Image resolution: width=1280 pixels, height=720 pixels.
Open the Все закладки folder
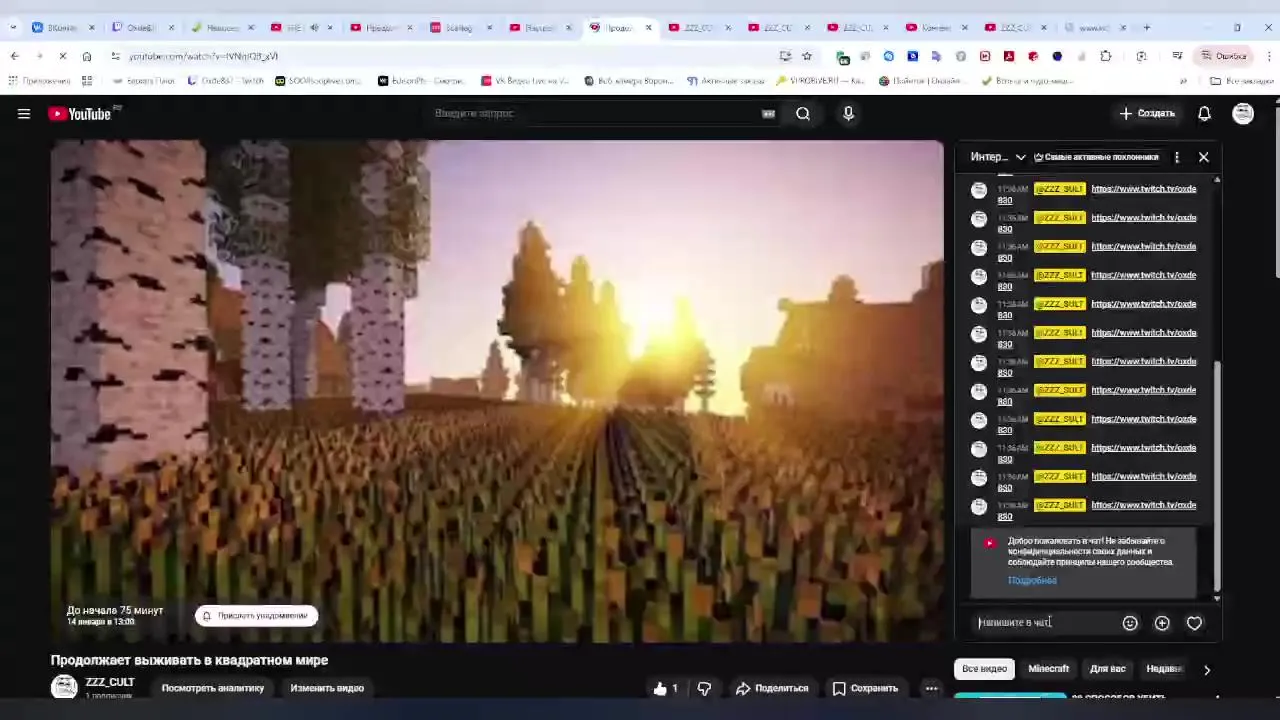[1241, 81]
